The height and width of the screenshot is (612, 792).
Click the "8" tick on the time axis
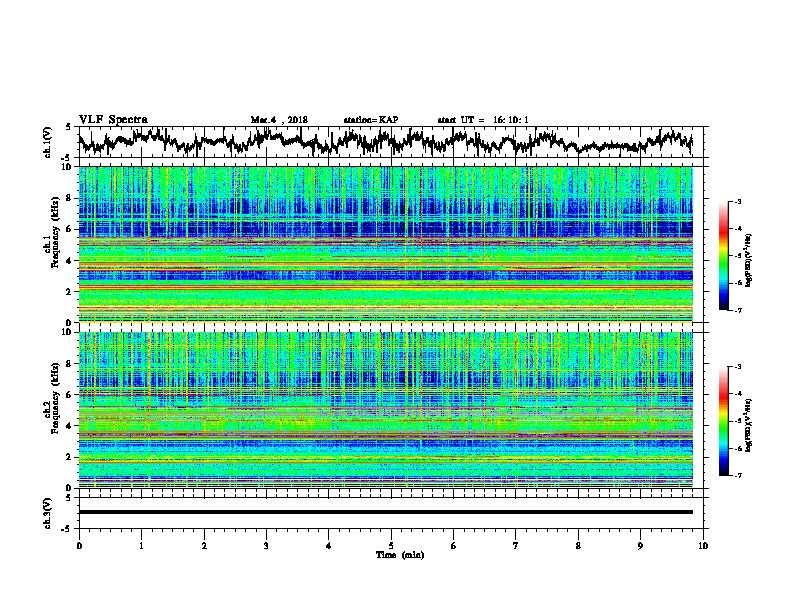(x=578, y=546)
